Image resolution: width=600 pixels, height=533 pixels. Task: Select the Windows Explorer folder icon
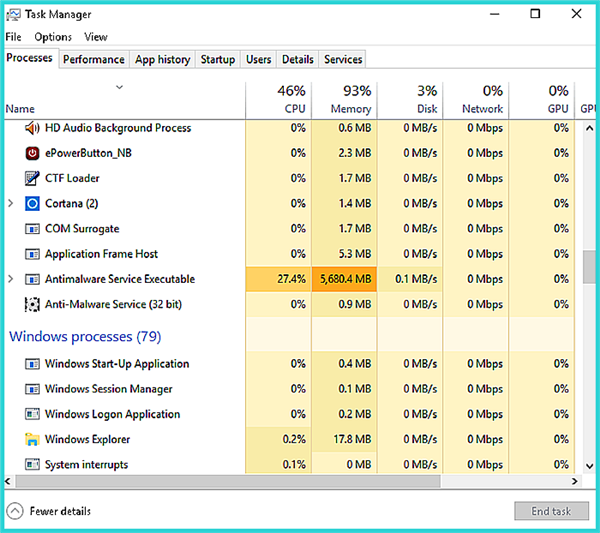coord(32,439)
